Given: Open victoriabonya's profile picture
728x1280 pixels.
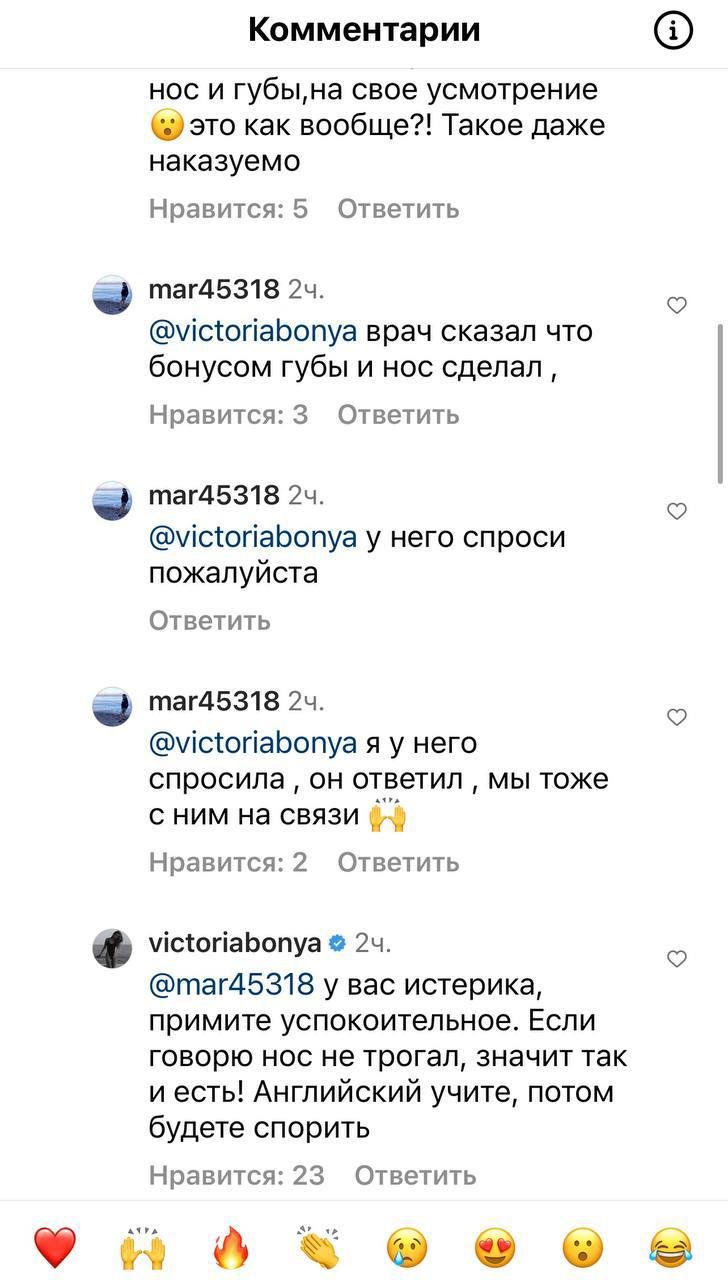Looking at the screenshot, I should 112,948.
